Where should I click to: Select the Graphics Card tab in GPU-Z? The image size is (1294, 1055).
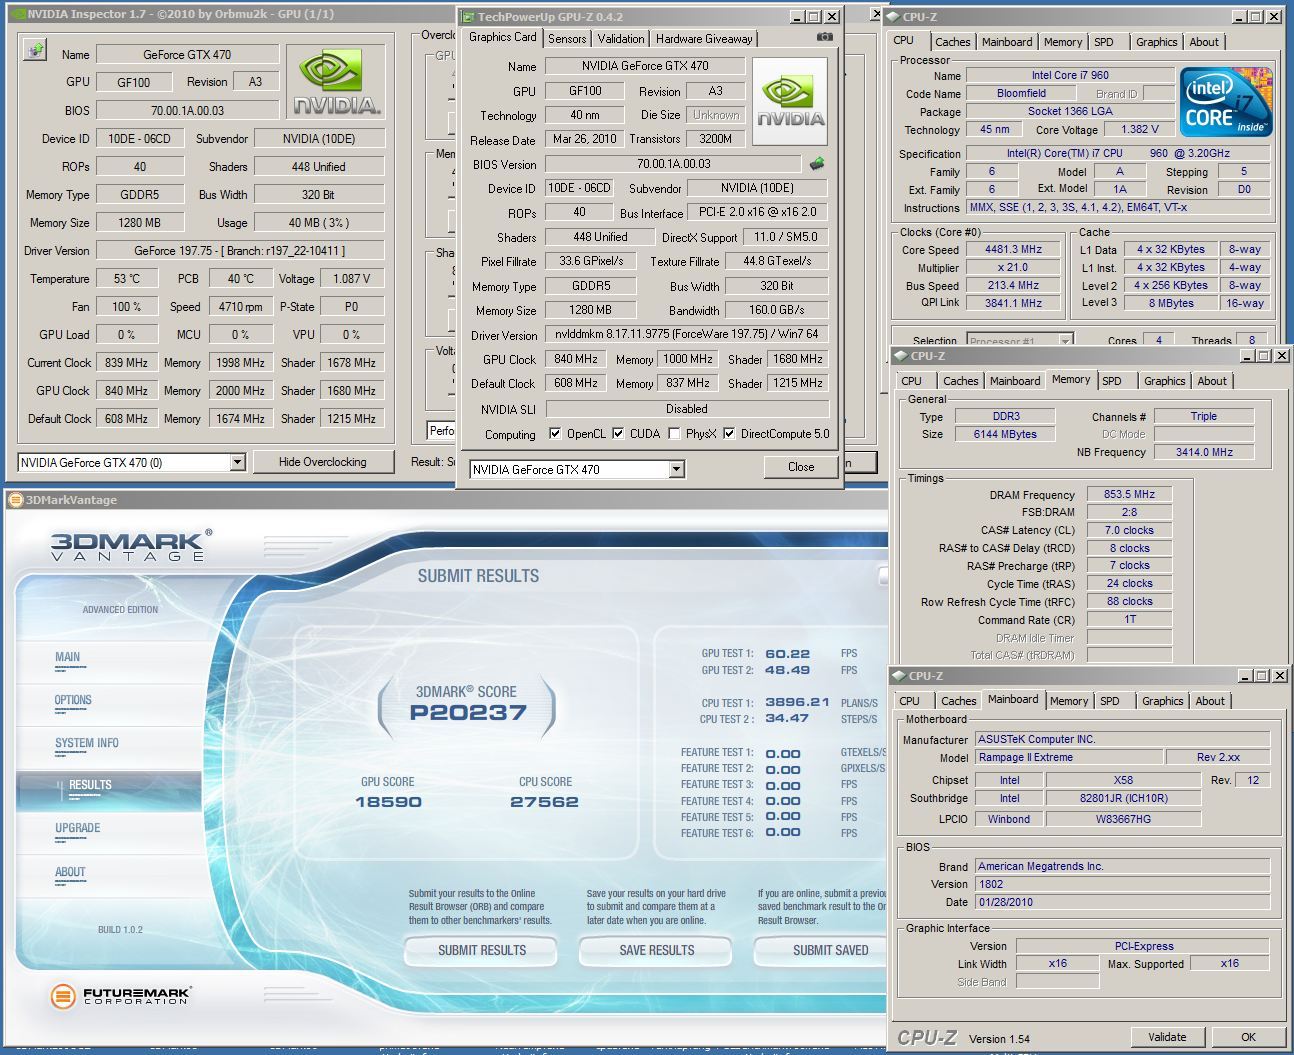(x=503, y=37)
